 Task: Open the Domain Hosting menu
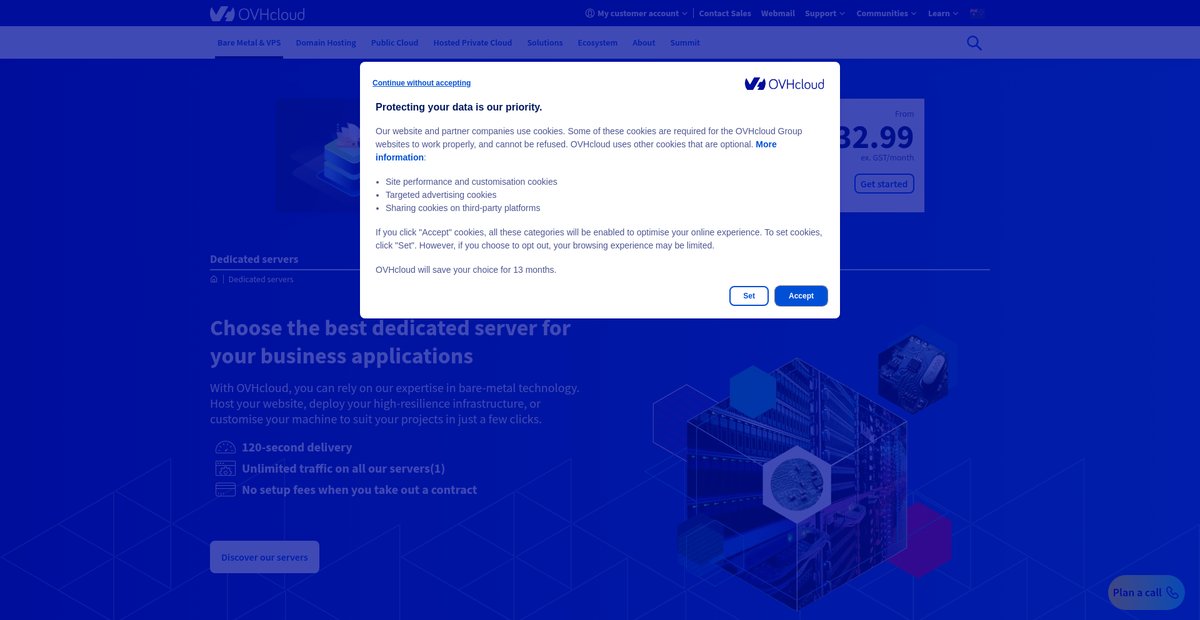click(326, 43)
